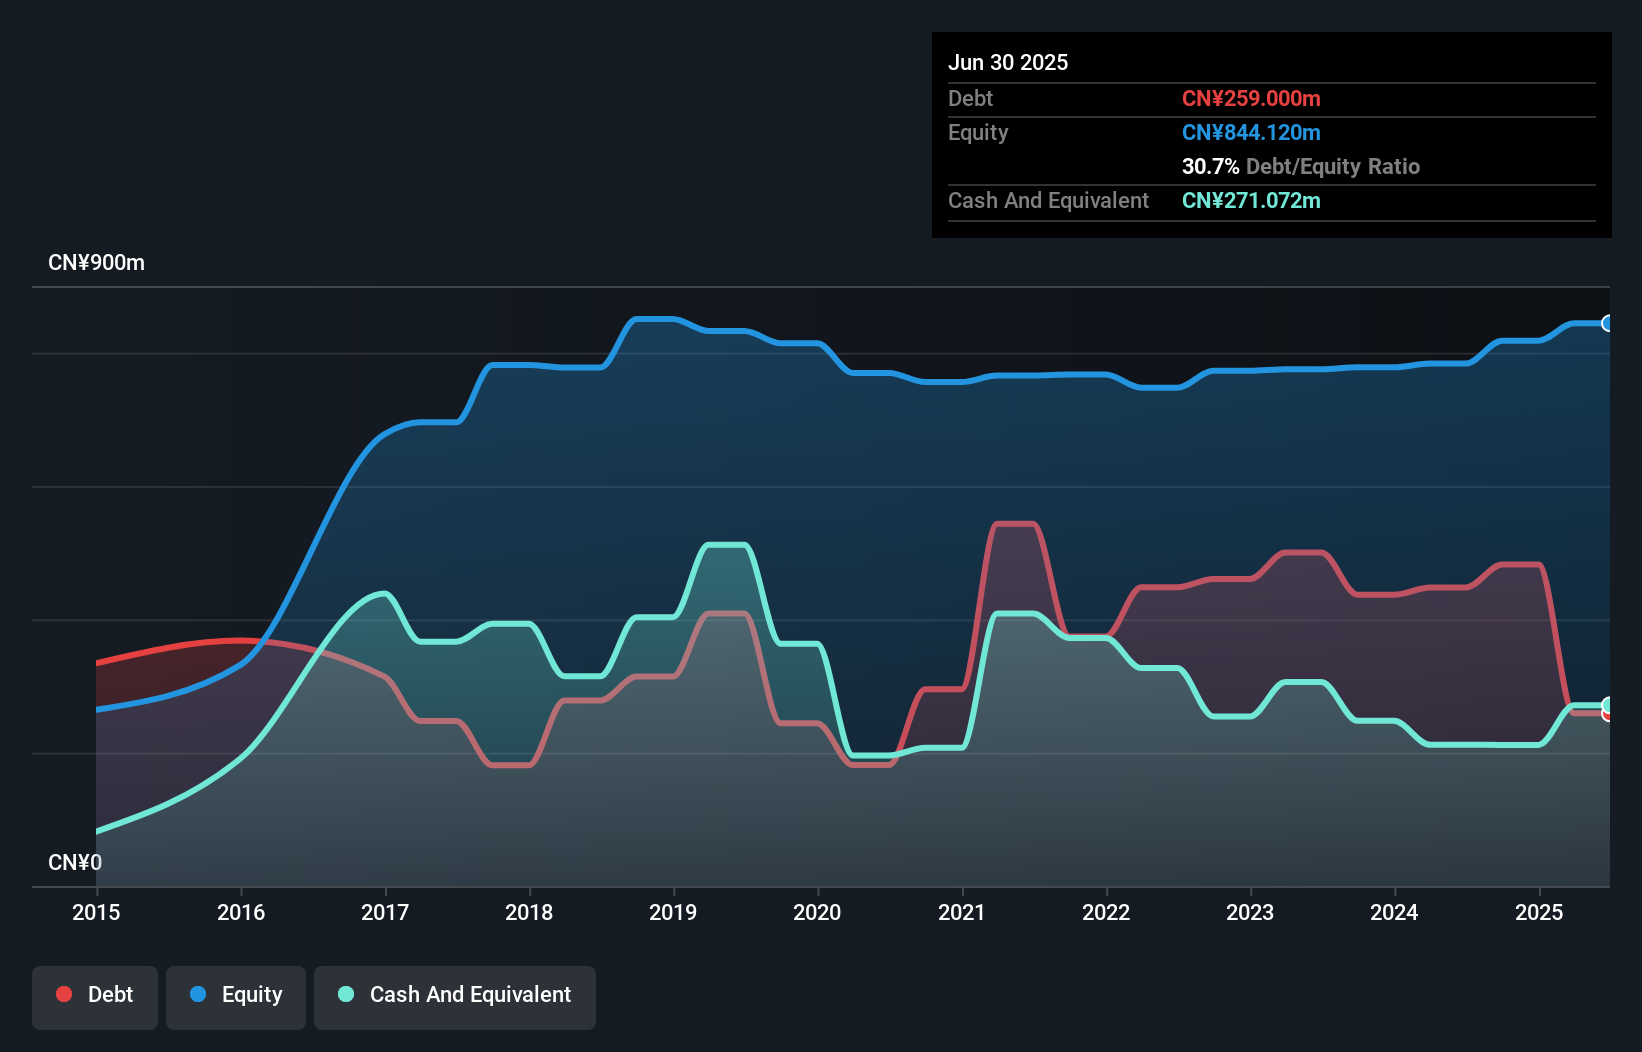Click the red Debt legend dot
1642x1052 pixels.
[64, 994]
